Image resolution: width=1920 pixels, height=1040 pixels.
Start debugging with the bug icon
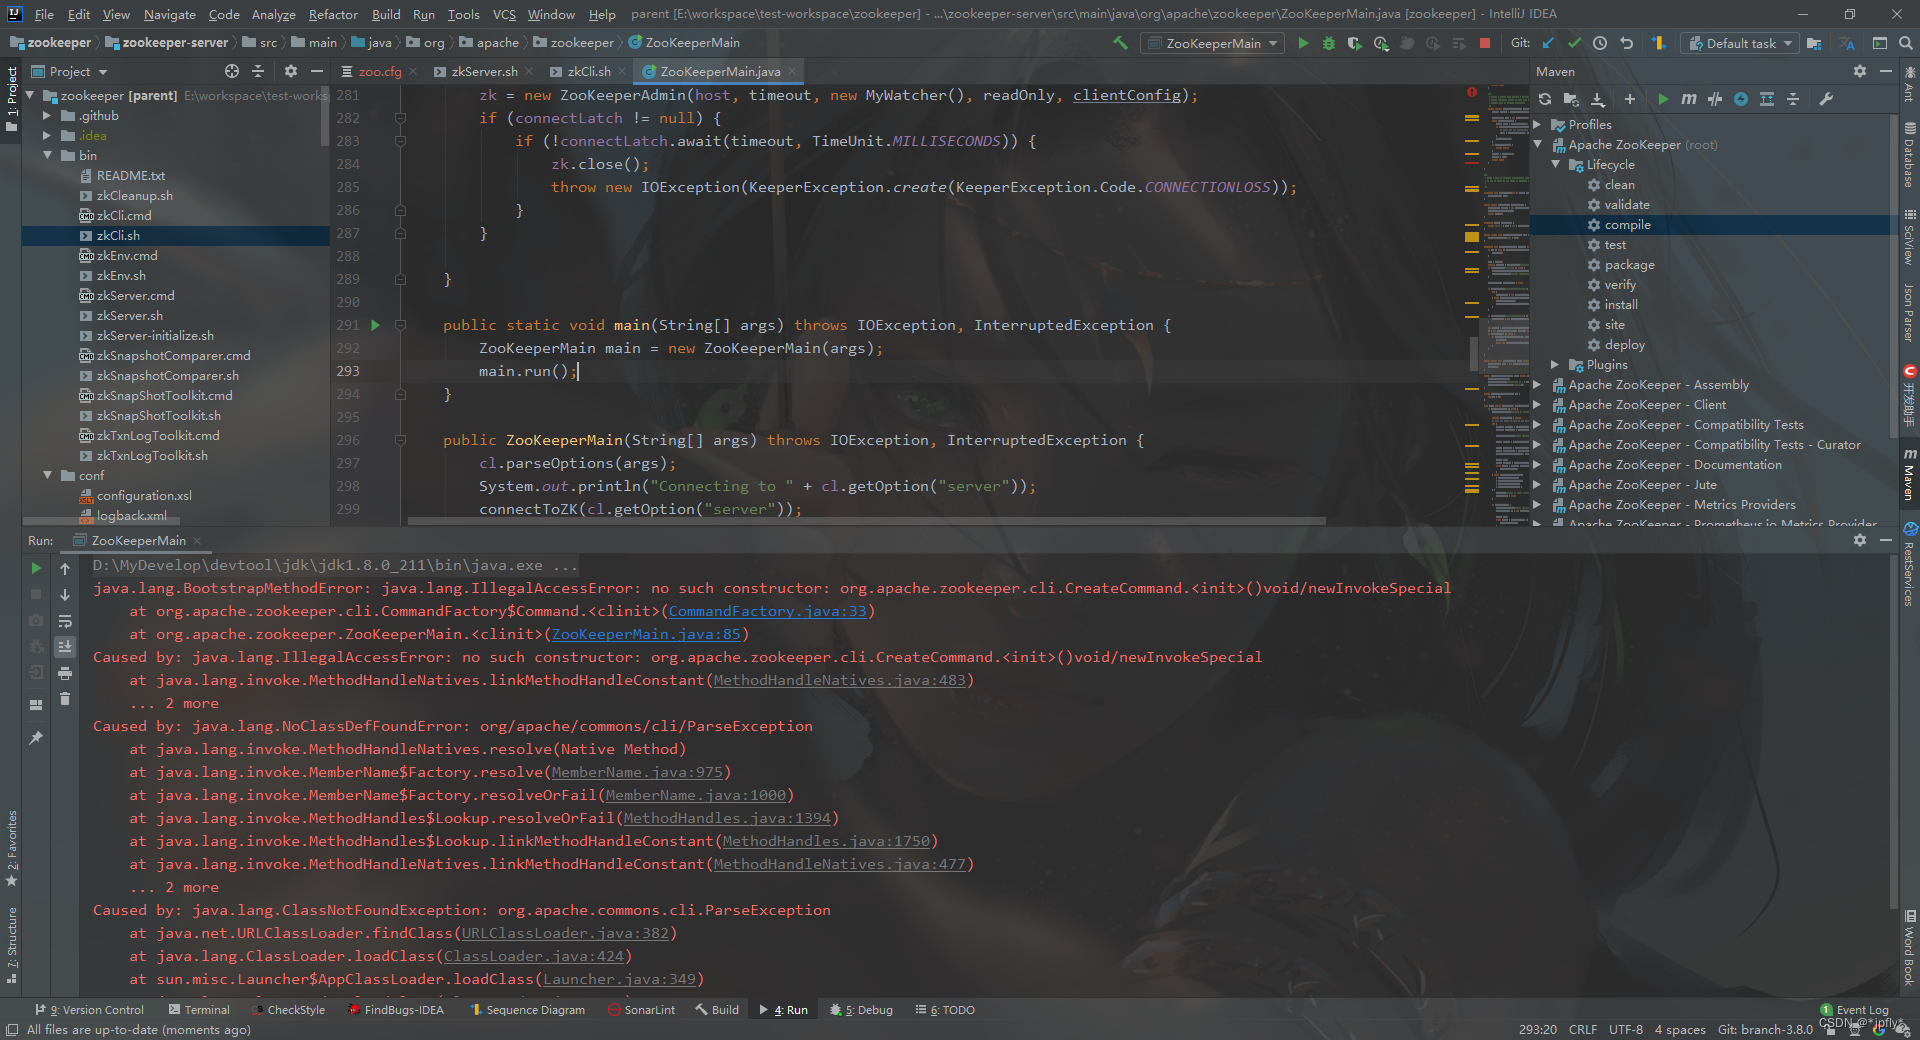pyautogui.click(x=1329, y=43)
